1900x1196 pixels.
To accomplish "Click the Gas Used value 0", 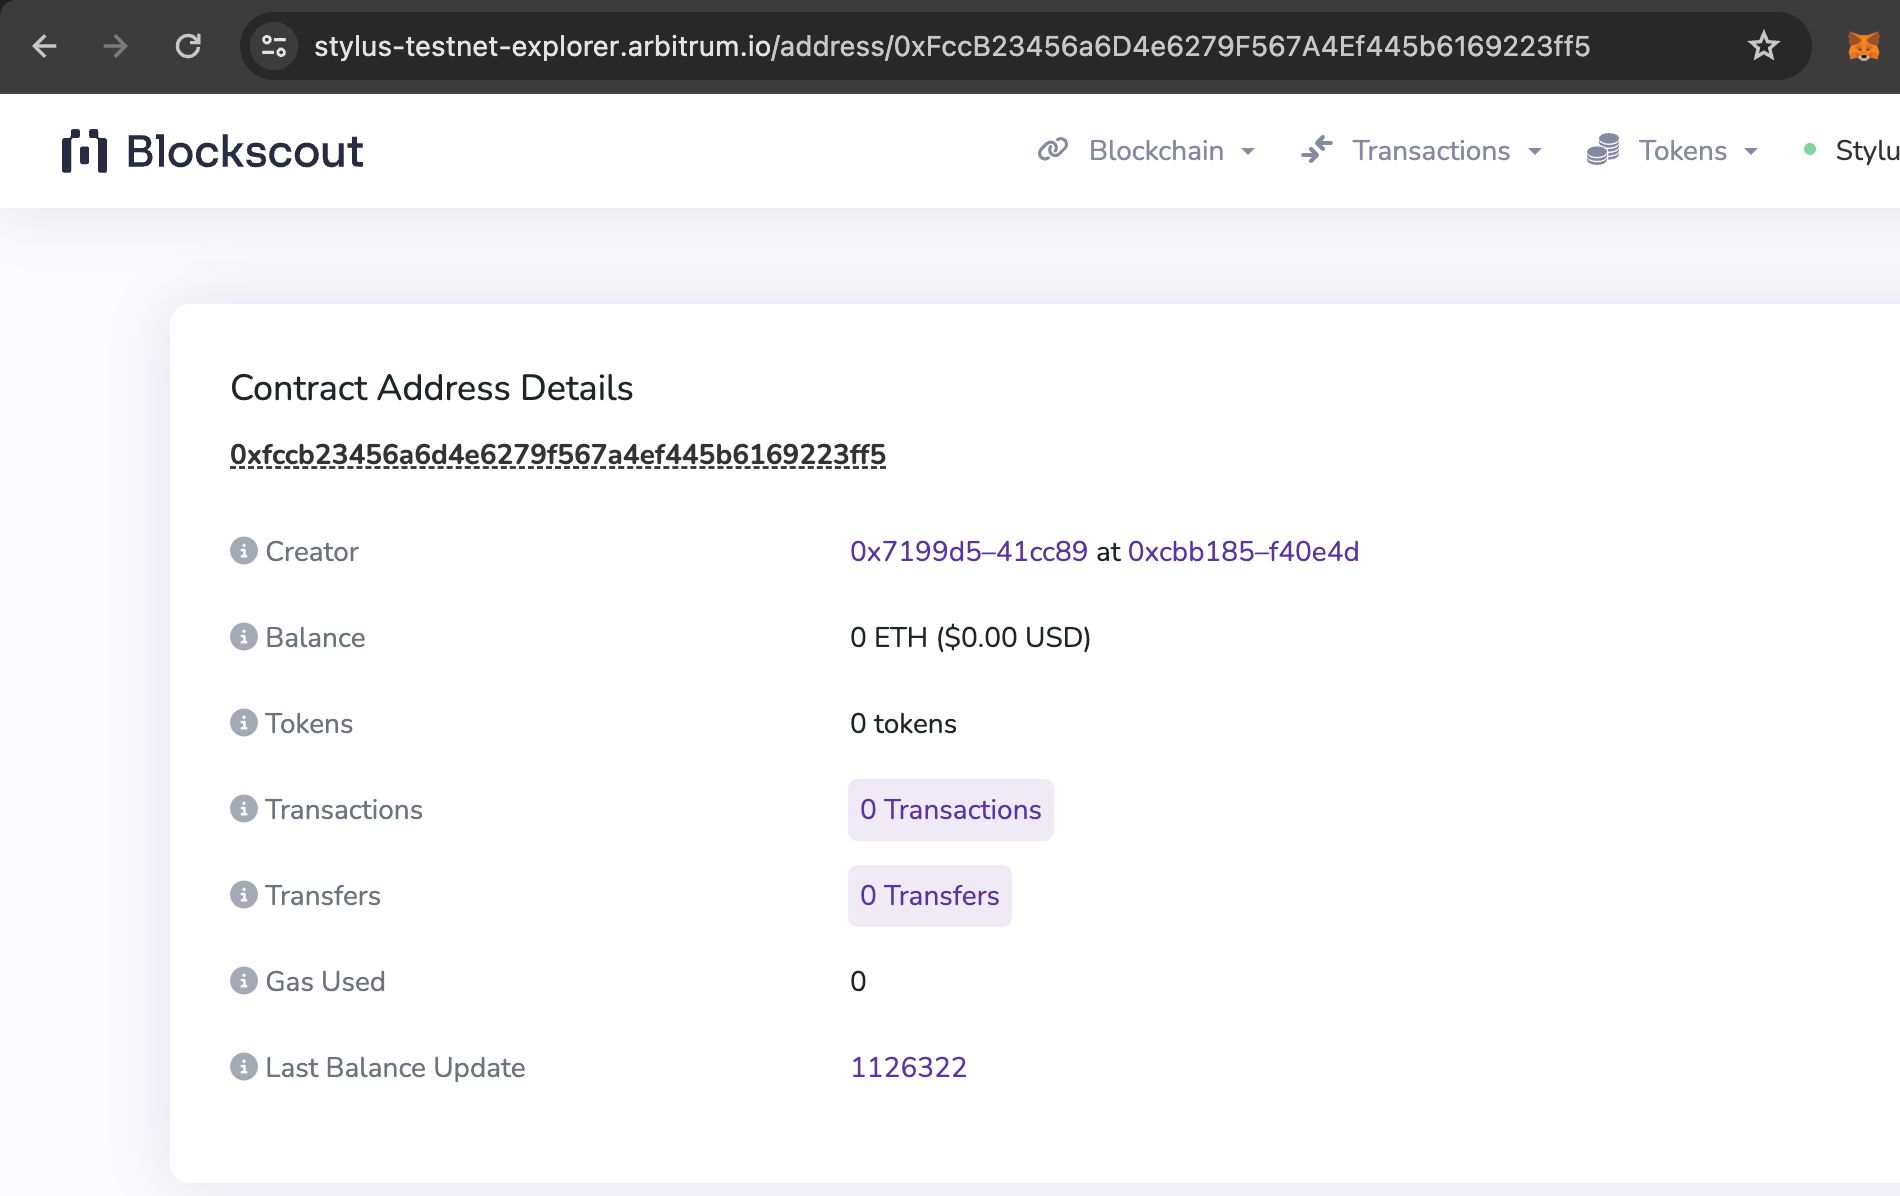I will (x=858, y=981).
